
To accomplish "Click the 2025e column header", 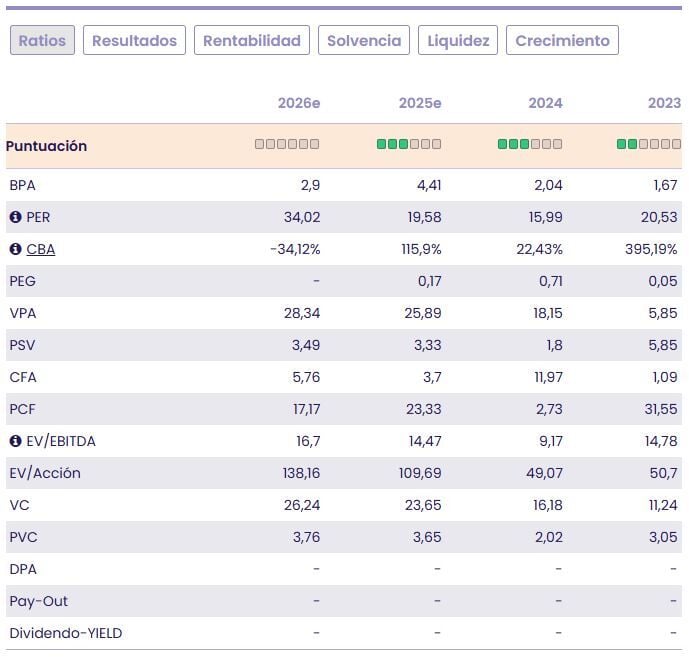I will [x=420, y=103].
